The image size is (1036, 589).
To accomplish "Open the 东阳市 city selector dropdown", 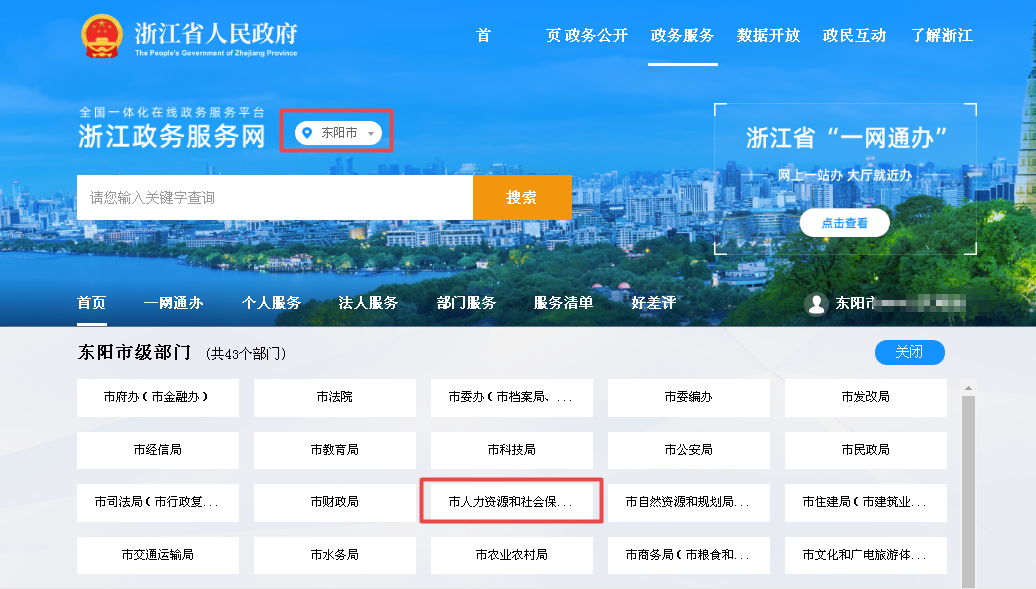I will point(338,133).
